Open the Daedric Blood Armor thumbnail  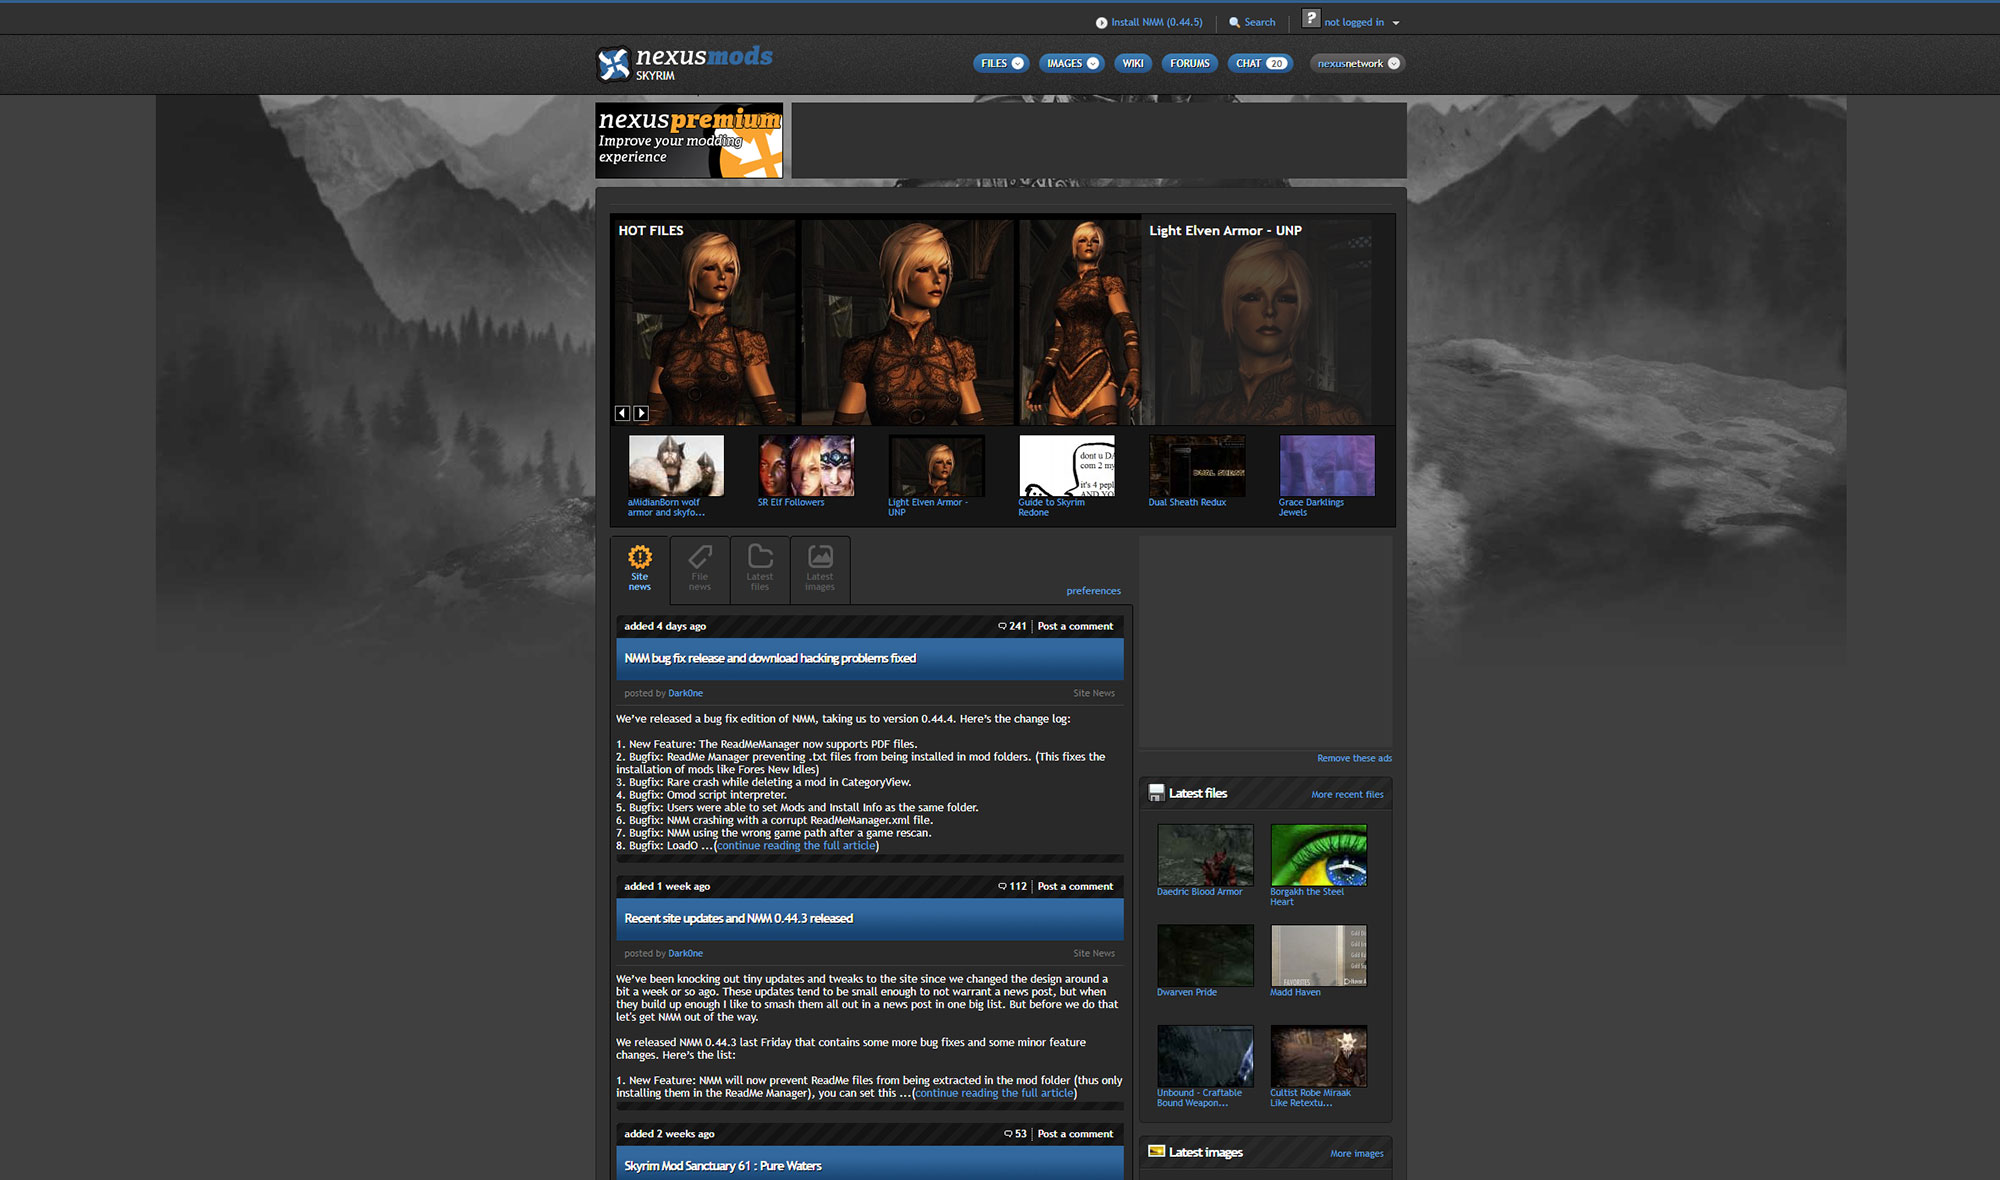coord(1205,855)
